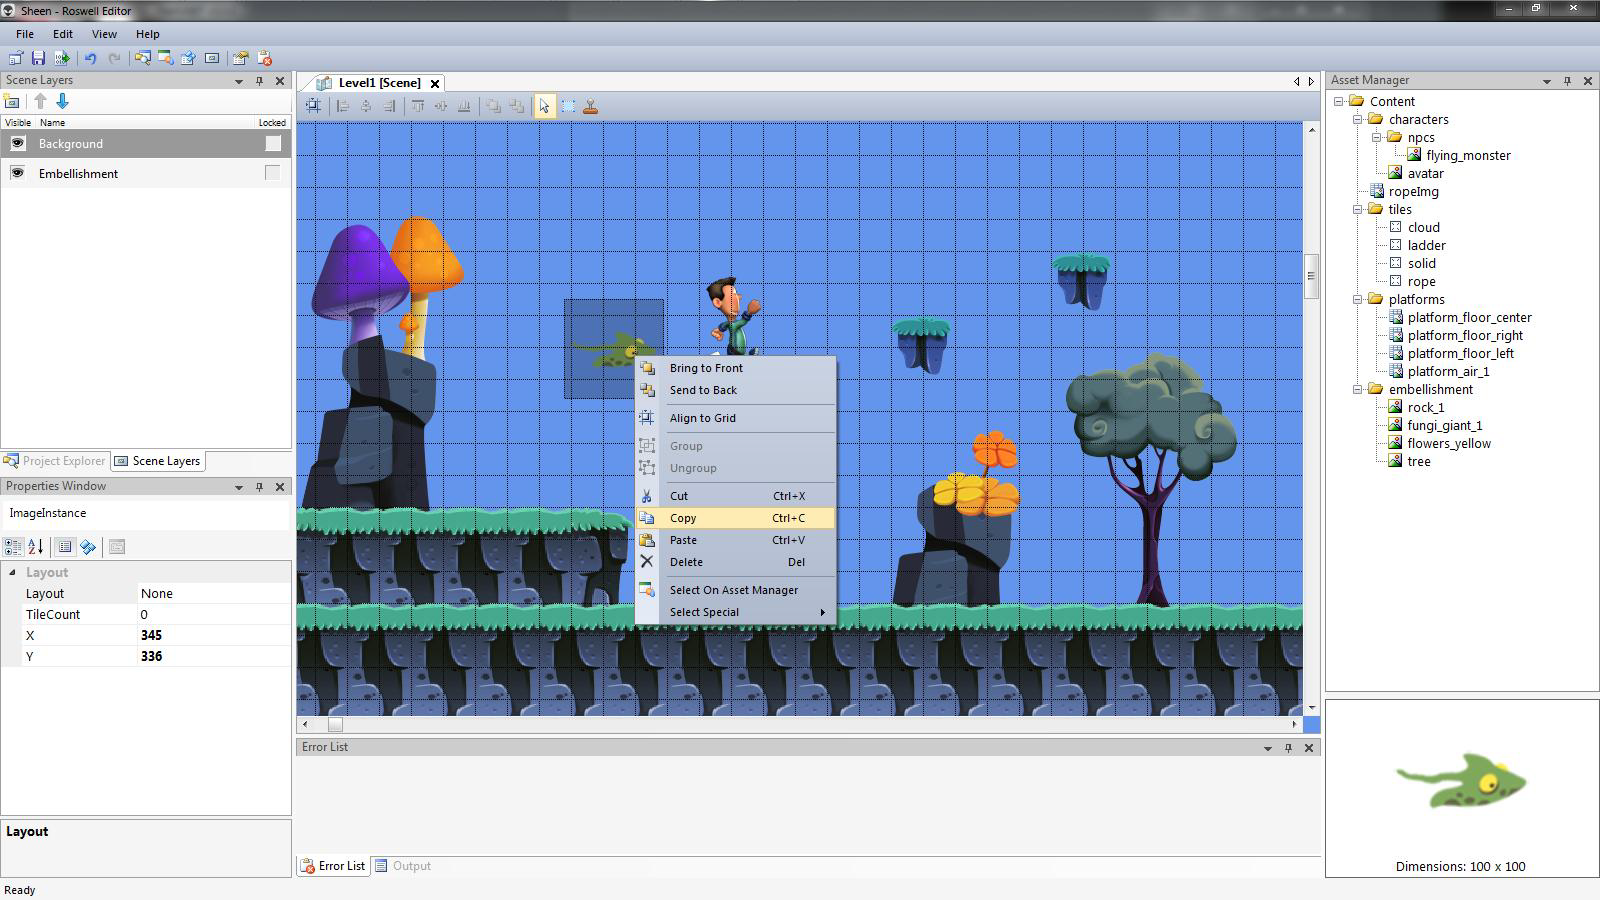The height and width of the screenshot is (900, 1600).
Task: Click the build/run binary icon
Action: click(62, 58)
